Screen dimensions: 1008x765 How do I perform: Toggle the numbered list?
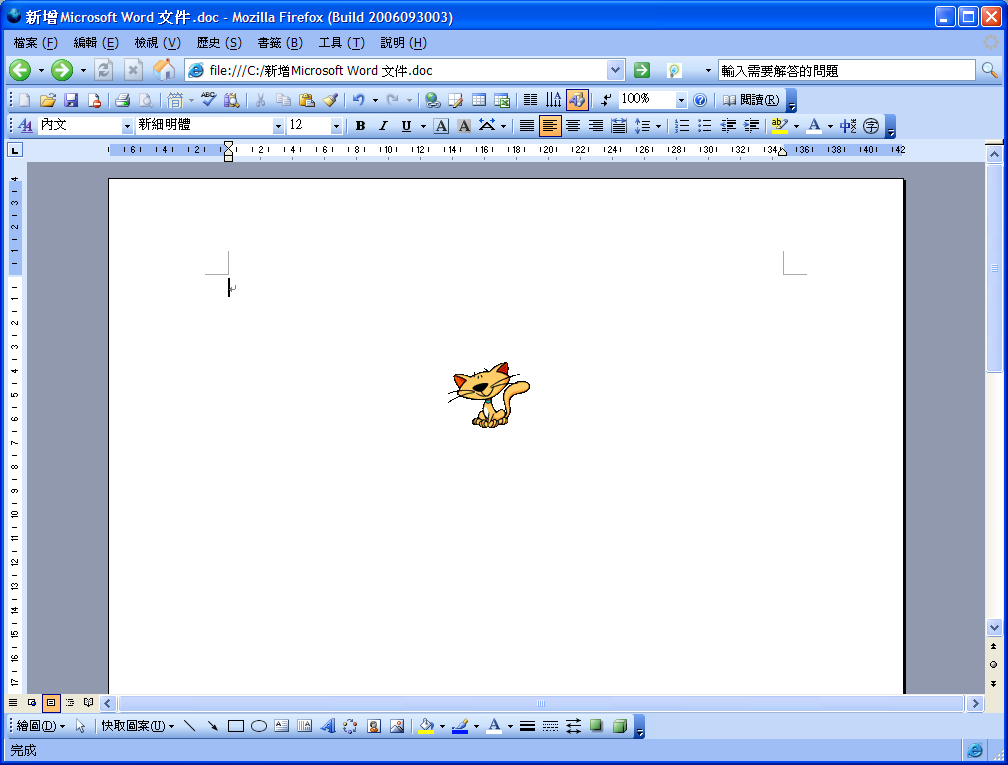682,126
